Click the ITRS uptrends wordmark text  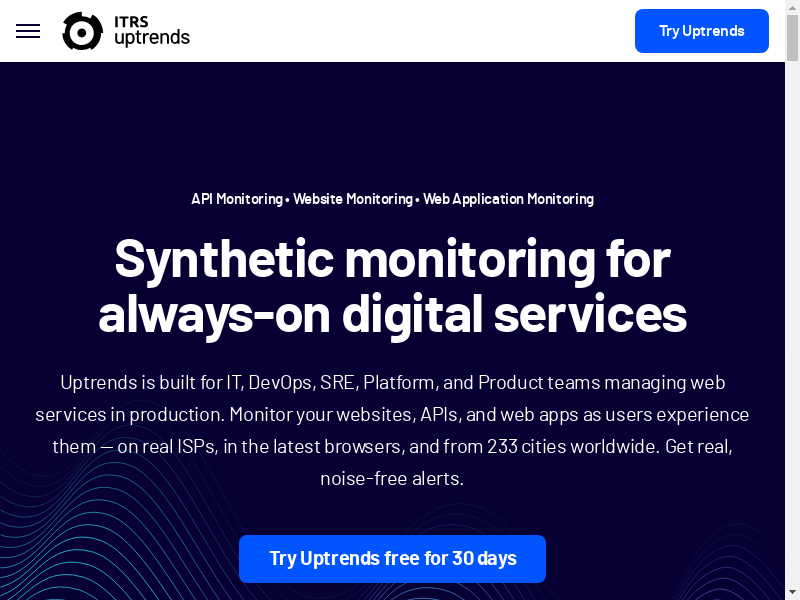pos(151,31)
